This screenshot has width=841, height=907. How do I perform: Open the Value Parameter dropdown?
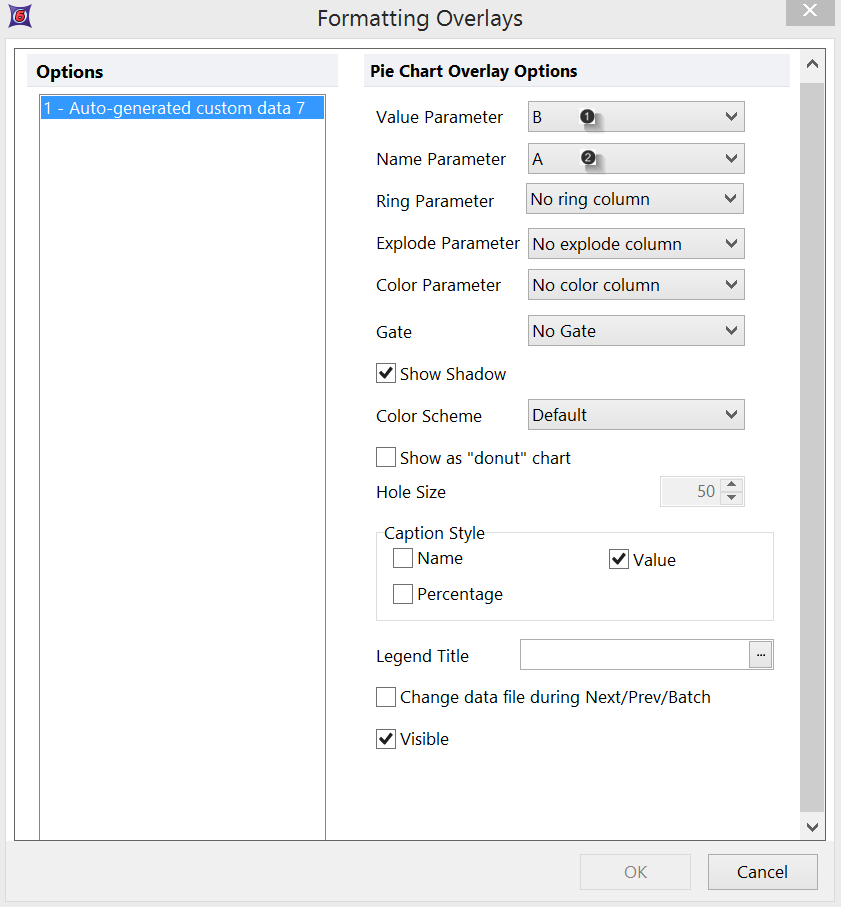pyautogui.click(x=636, y=117)
